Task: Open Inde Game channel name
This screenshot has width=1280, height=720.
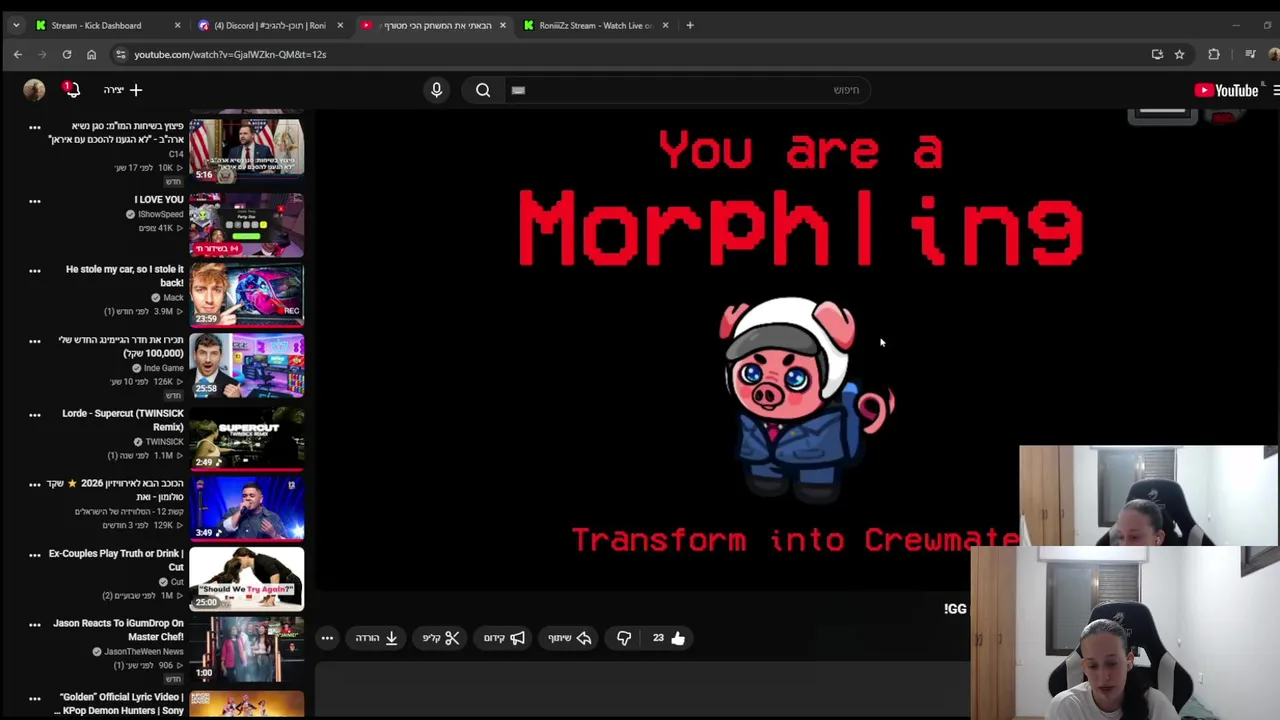Action: click(x=164, y=368)
